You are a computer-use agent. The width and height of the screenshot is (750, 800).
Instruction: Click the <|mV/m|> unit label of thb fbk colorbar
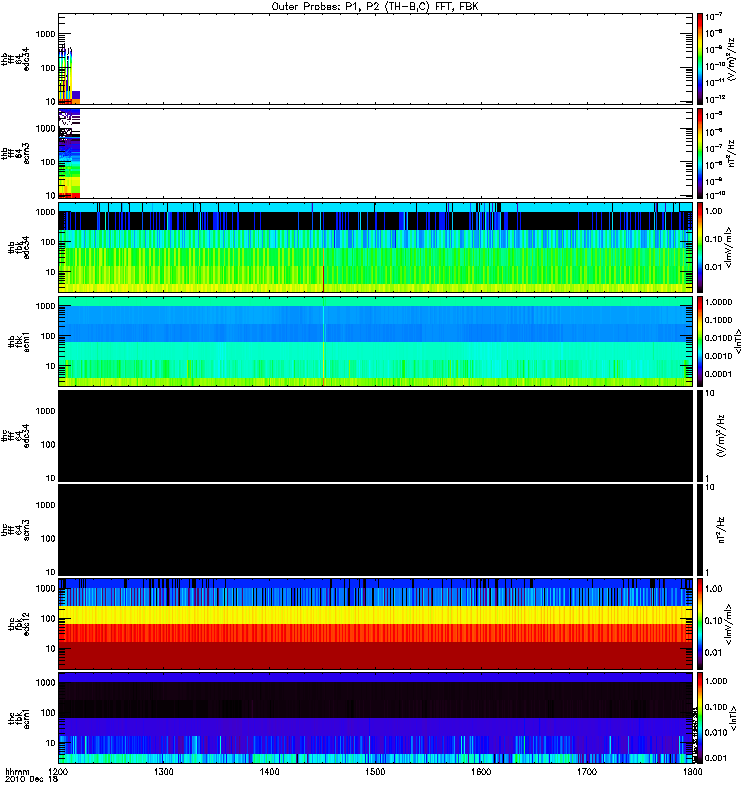[728, 247]
